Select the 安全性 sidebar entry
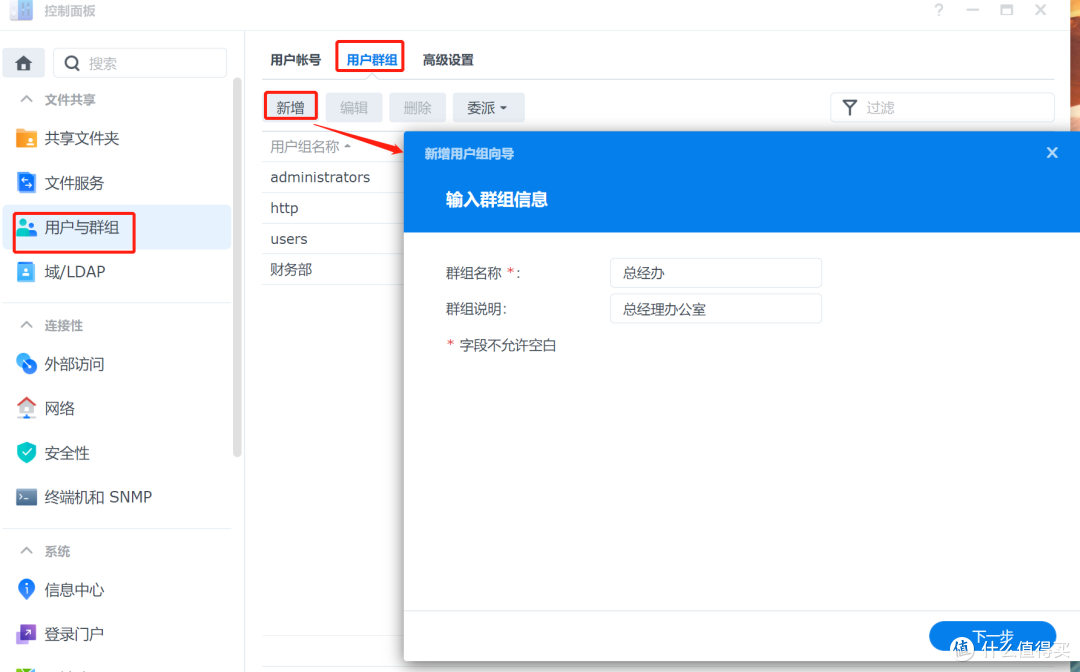Image resolution: width=1080 pixels, height=672 pixels. point(68,452)
